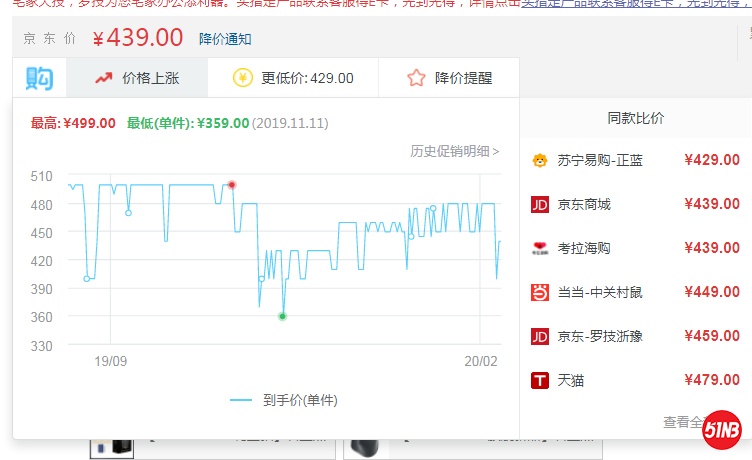Click the 最低(单件):¥359.00 lowest price label
Image resolution: width=752 pixels, height=460 pixels.
[x=188, y=123]
